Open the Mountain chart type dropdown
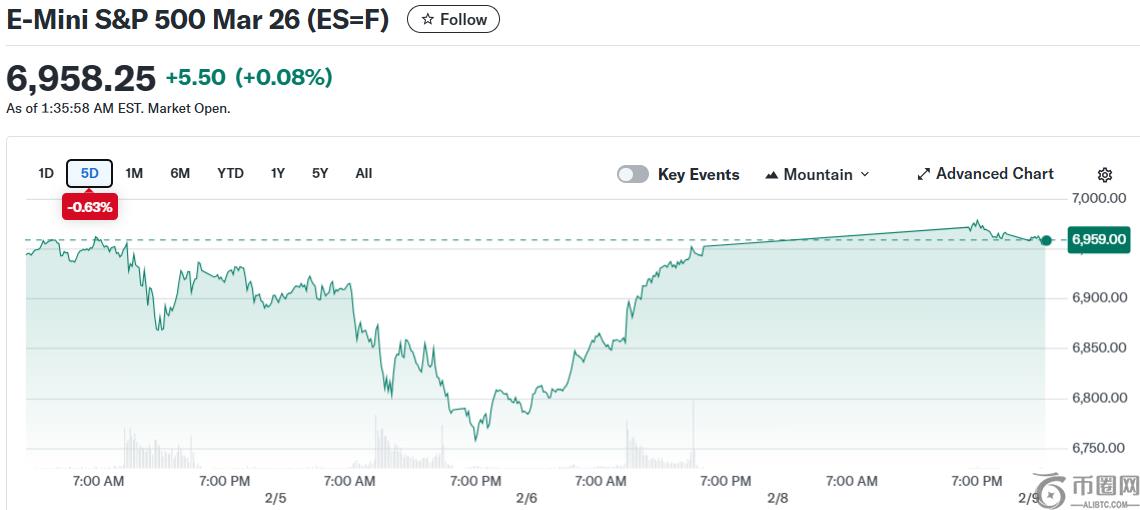 click(x=817, y=174)
